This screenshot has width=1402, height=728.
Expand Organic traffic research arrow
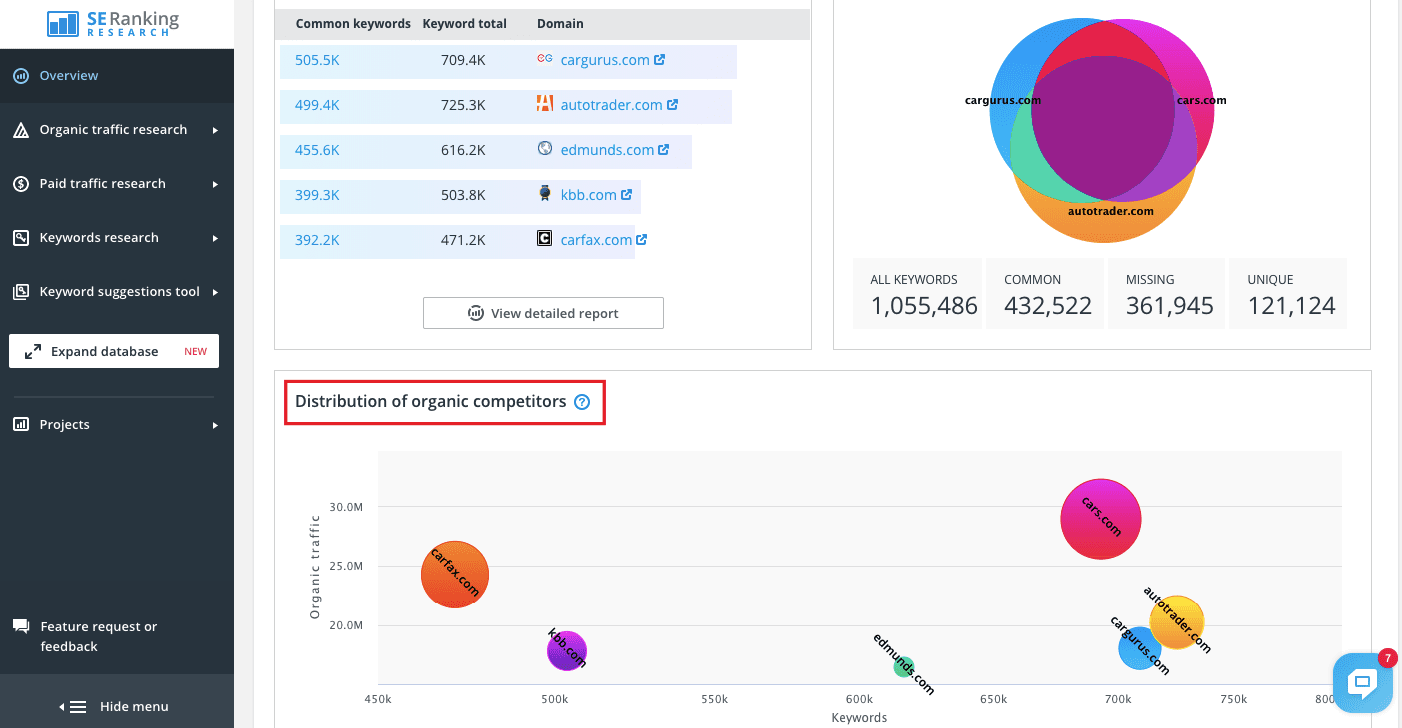[215, 130]
